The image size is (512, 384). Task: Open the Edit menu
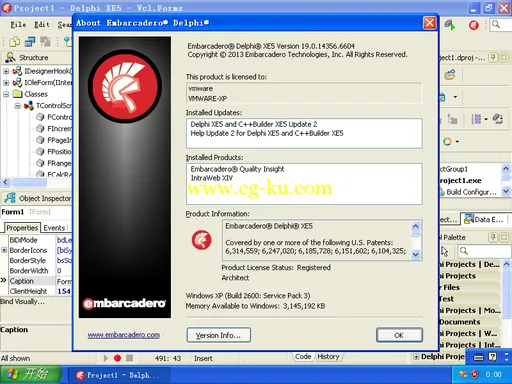[x=42, y=24]
